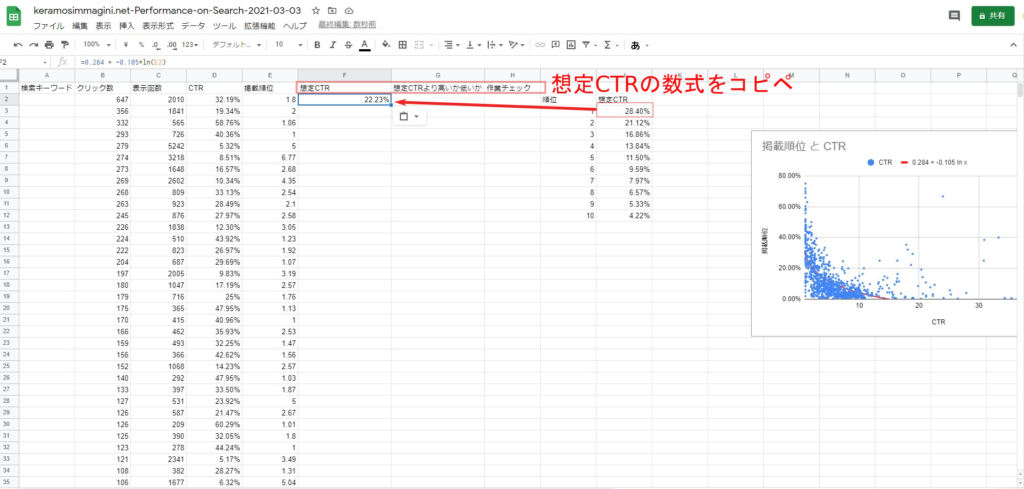Click the document title text
Screen dimensions: 1024x489
(168, 11)
